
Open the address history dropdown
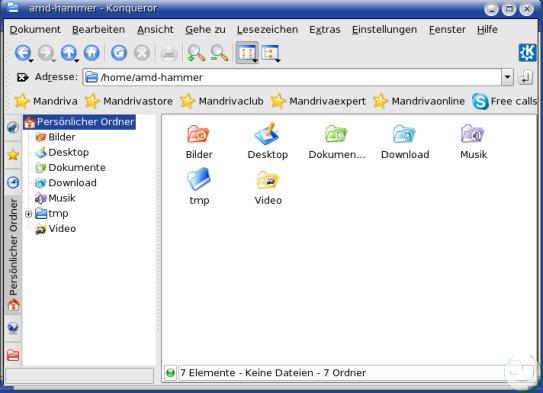(x=507, y=77)
